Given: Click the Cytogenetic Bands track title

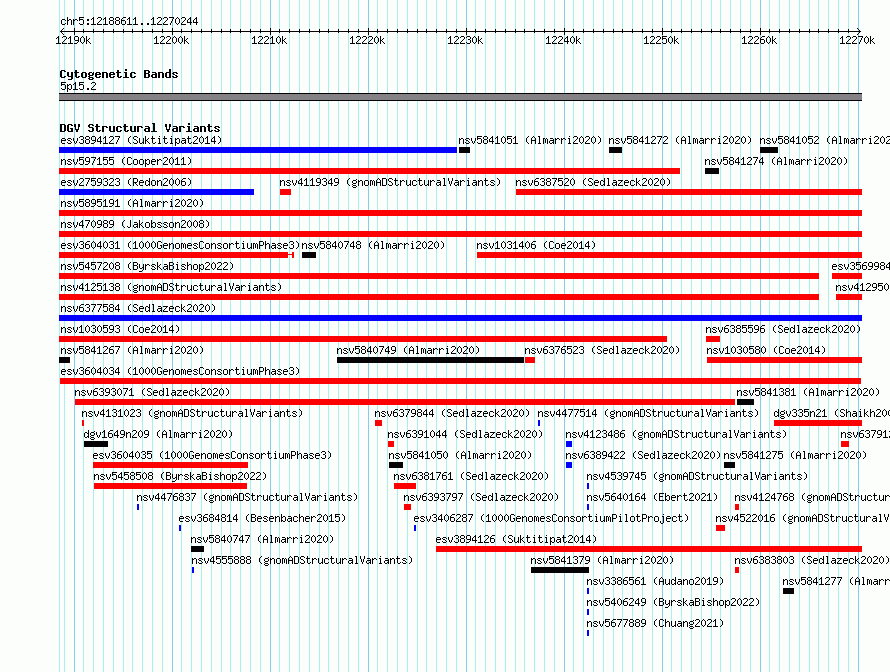Looking at the screenshot, I should (119, 74).
